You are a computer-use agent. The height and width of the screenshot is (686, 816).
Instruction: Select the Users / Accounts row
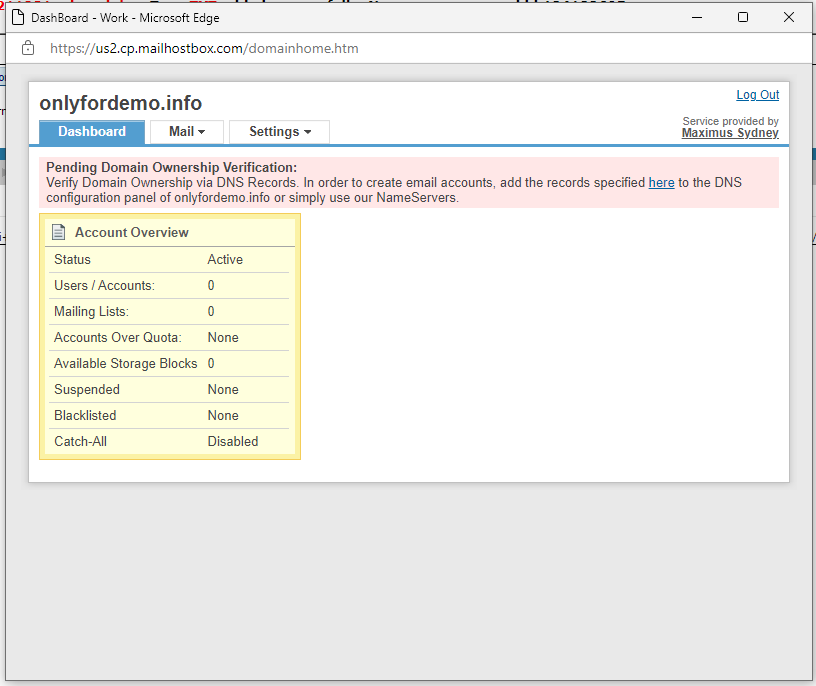[x=169, y=285]
